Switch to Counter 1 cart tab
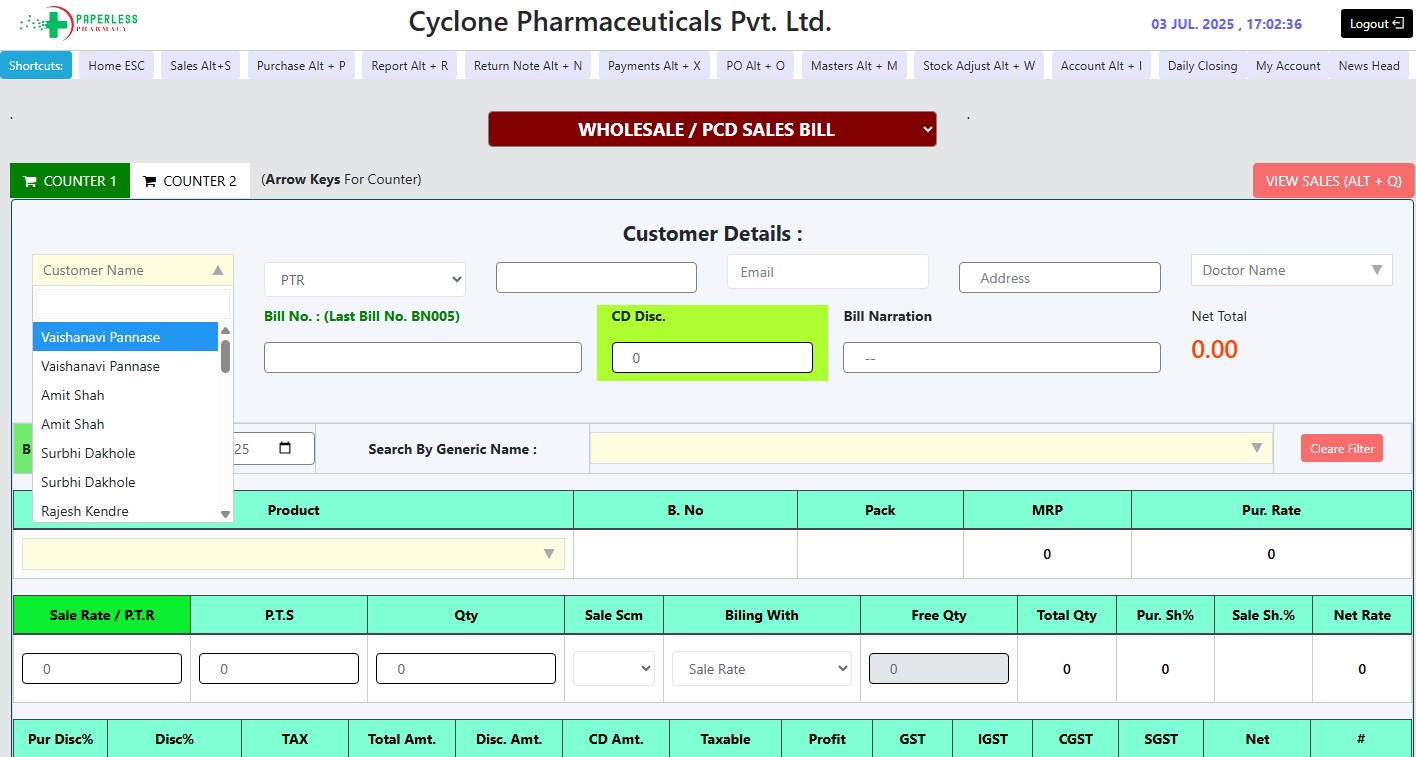The height and width of the screenshot is (757, 1416). pos(70,181)
